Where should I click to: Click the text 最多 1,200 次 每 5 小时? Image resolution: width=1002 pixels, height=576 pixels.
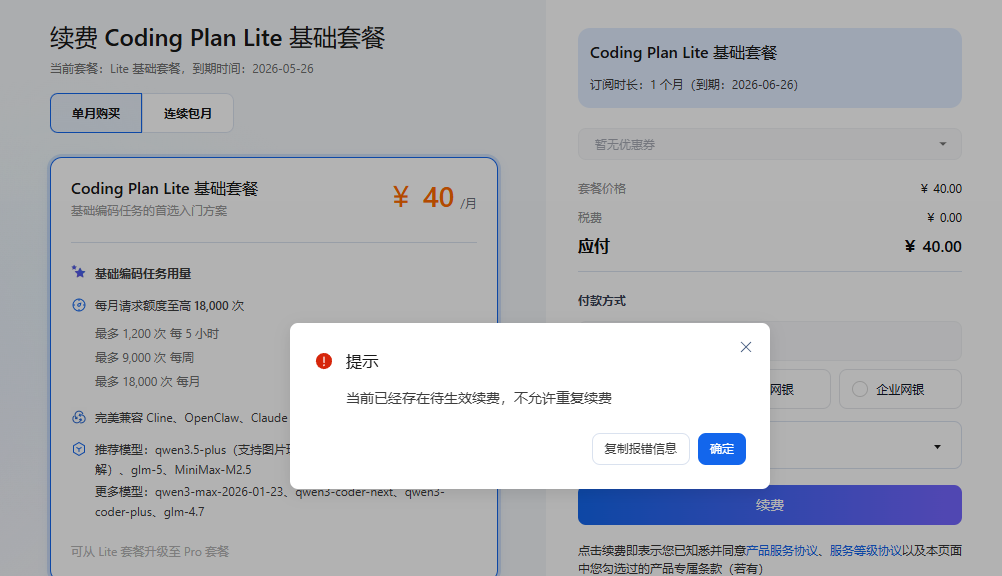[157, 334]
